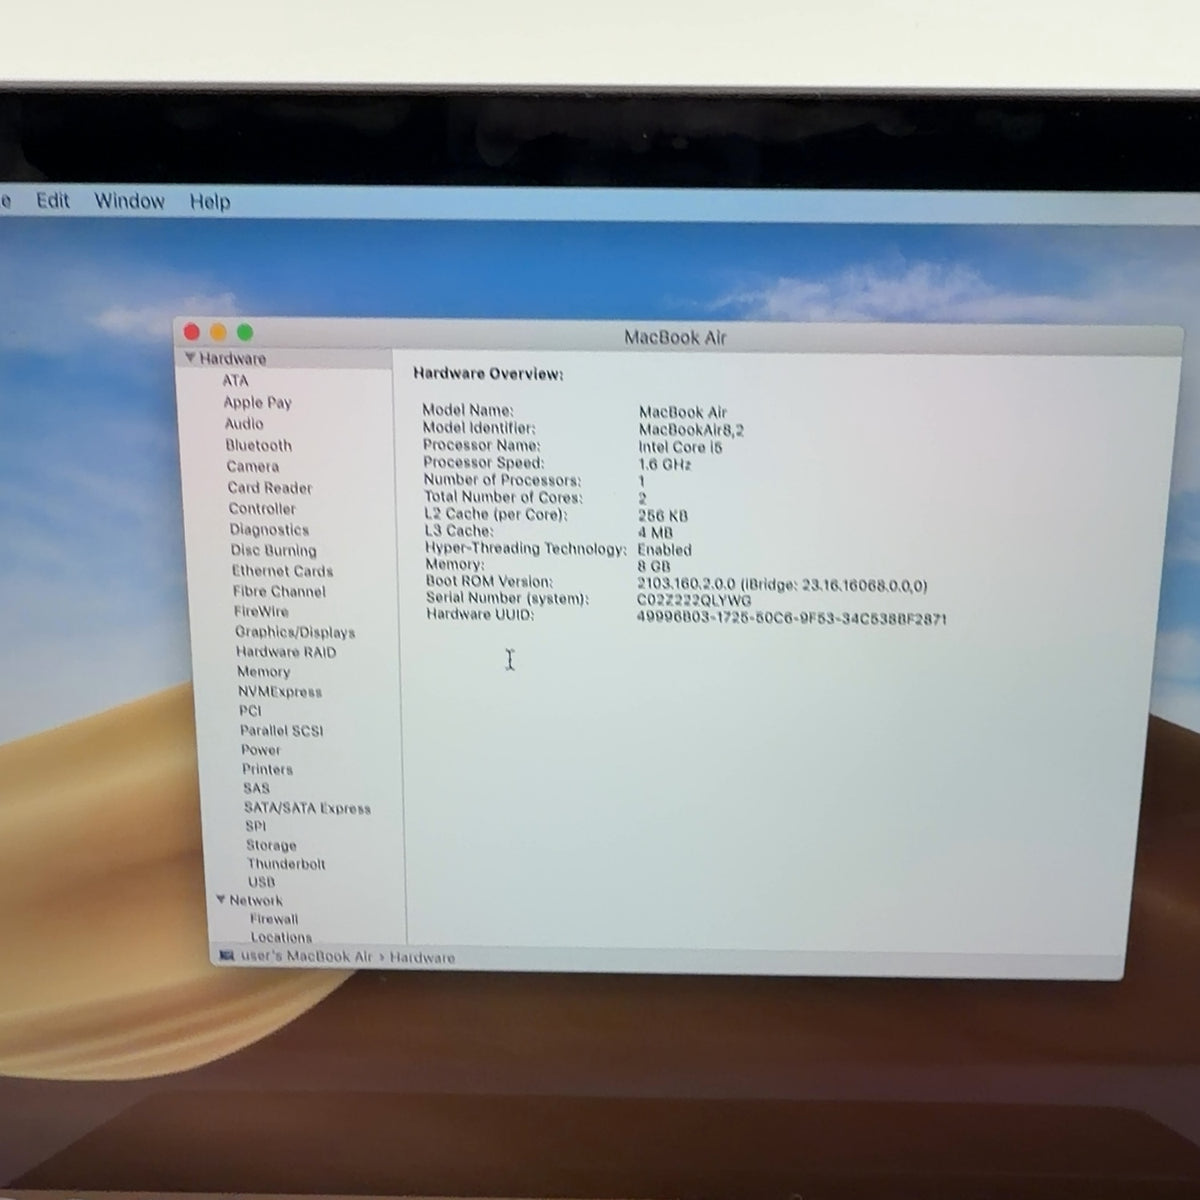Viewport: 1200px width, 1200px height.
Task: Select SATA/SATA Express in the sidebar
Action: [x=307, y=808]
